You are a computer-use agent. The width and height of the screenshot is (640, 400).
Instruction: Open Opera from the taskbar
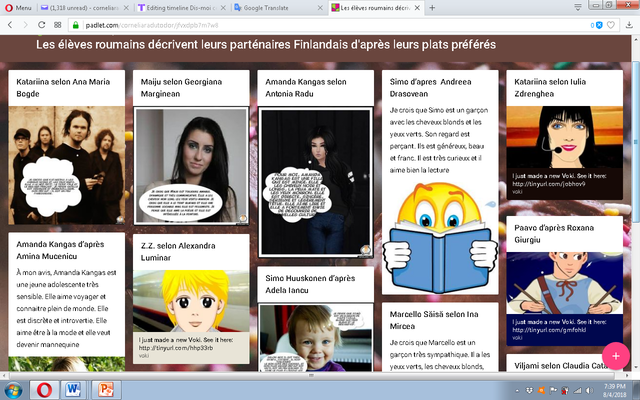[44, 390]
